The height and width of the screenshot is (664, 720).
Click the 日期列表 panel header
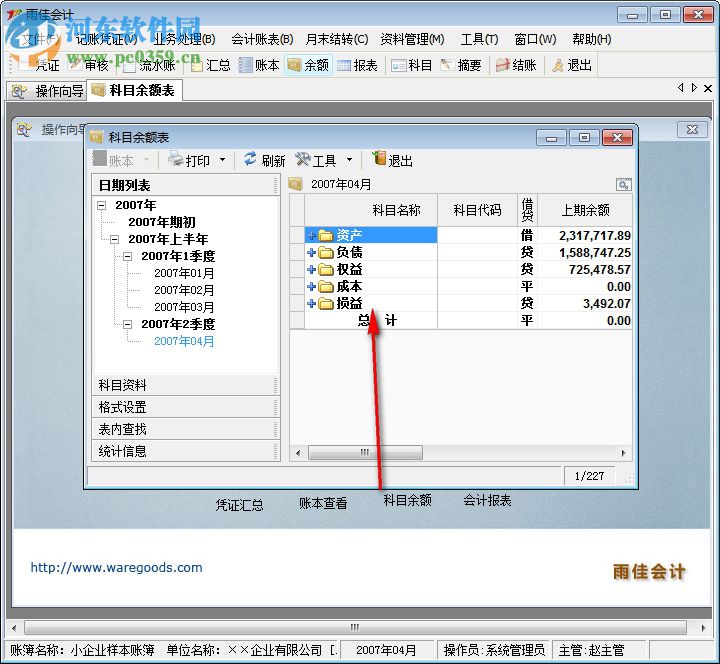(x=186, y=185)
